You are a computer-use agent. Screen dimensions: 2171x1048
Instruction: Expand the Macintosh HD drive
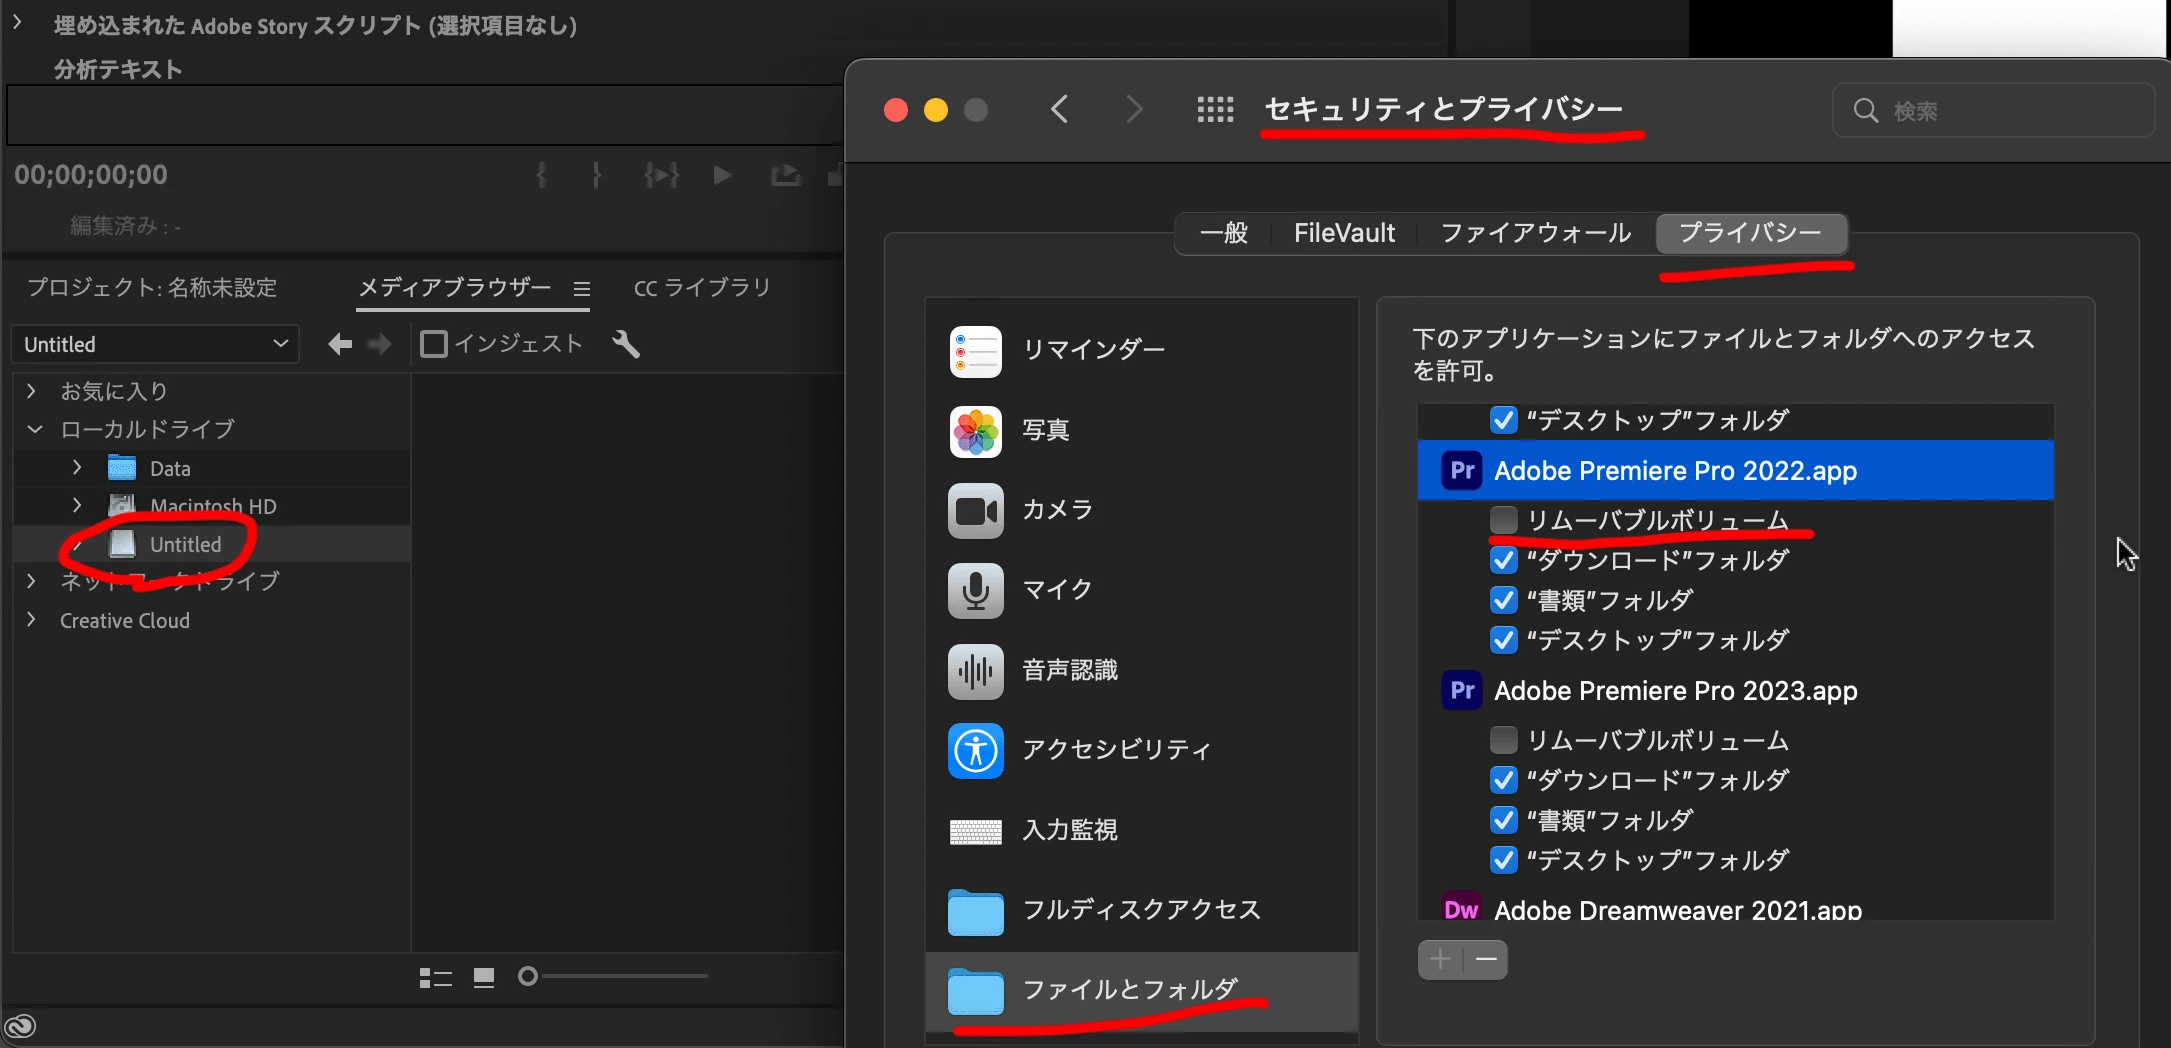click(x=77, y=505)
